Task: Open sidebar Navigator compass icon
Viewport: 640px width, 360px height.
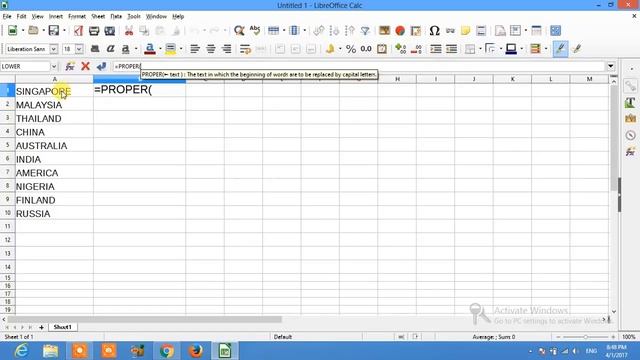Action: point(630,135)
